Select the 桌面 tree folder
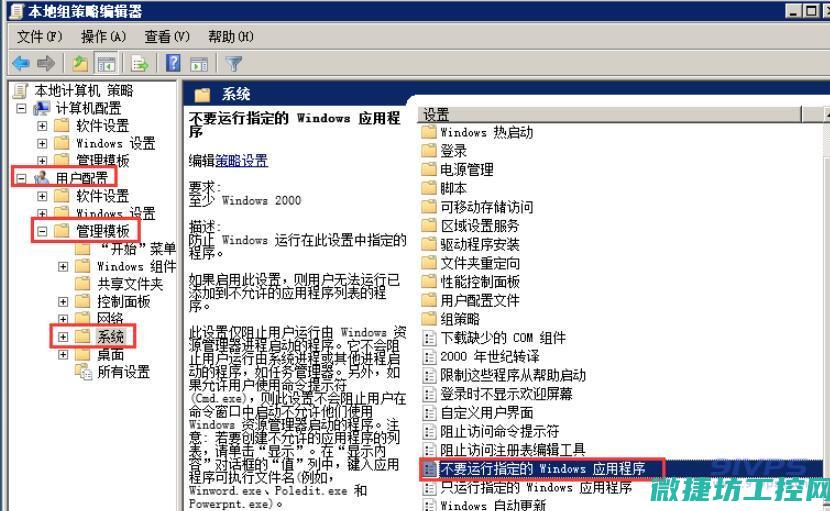This screenshot has width=830, height=511. [110, 354]
